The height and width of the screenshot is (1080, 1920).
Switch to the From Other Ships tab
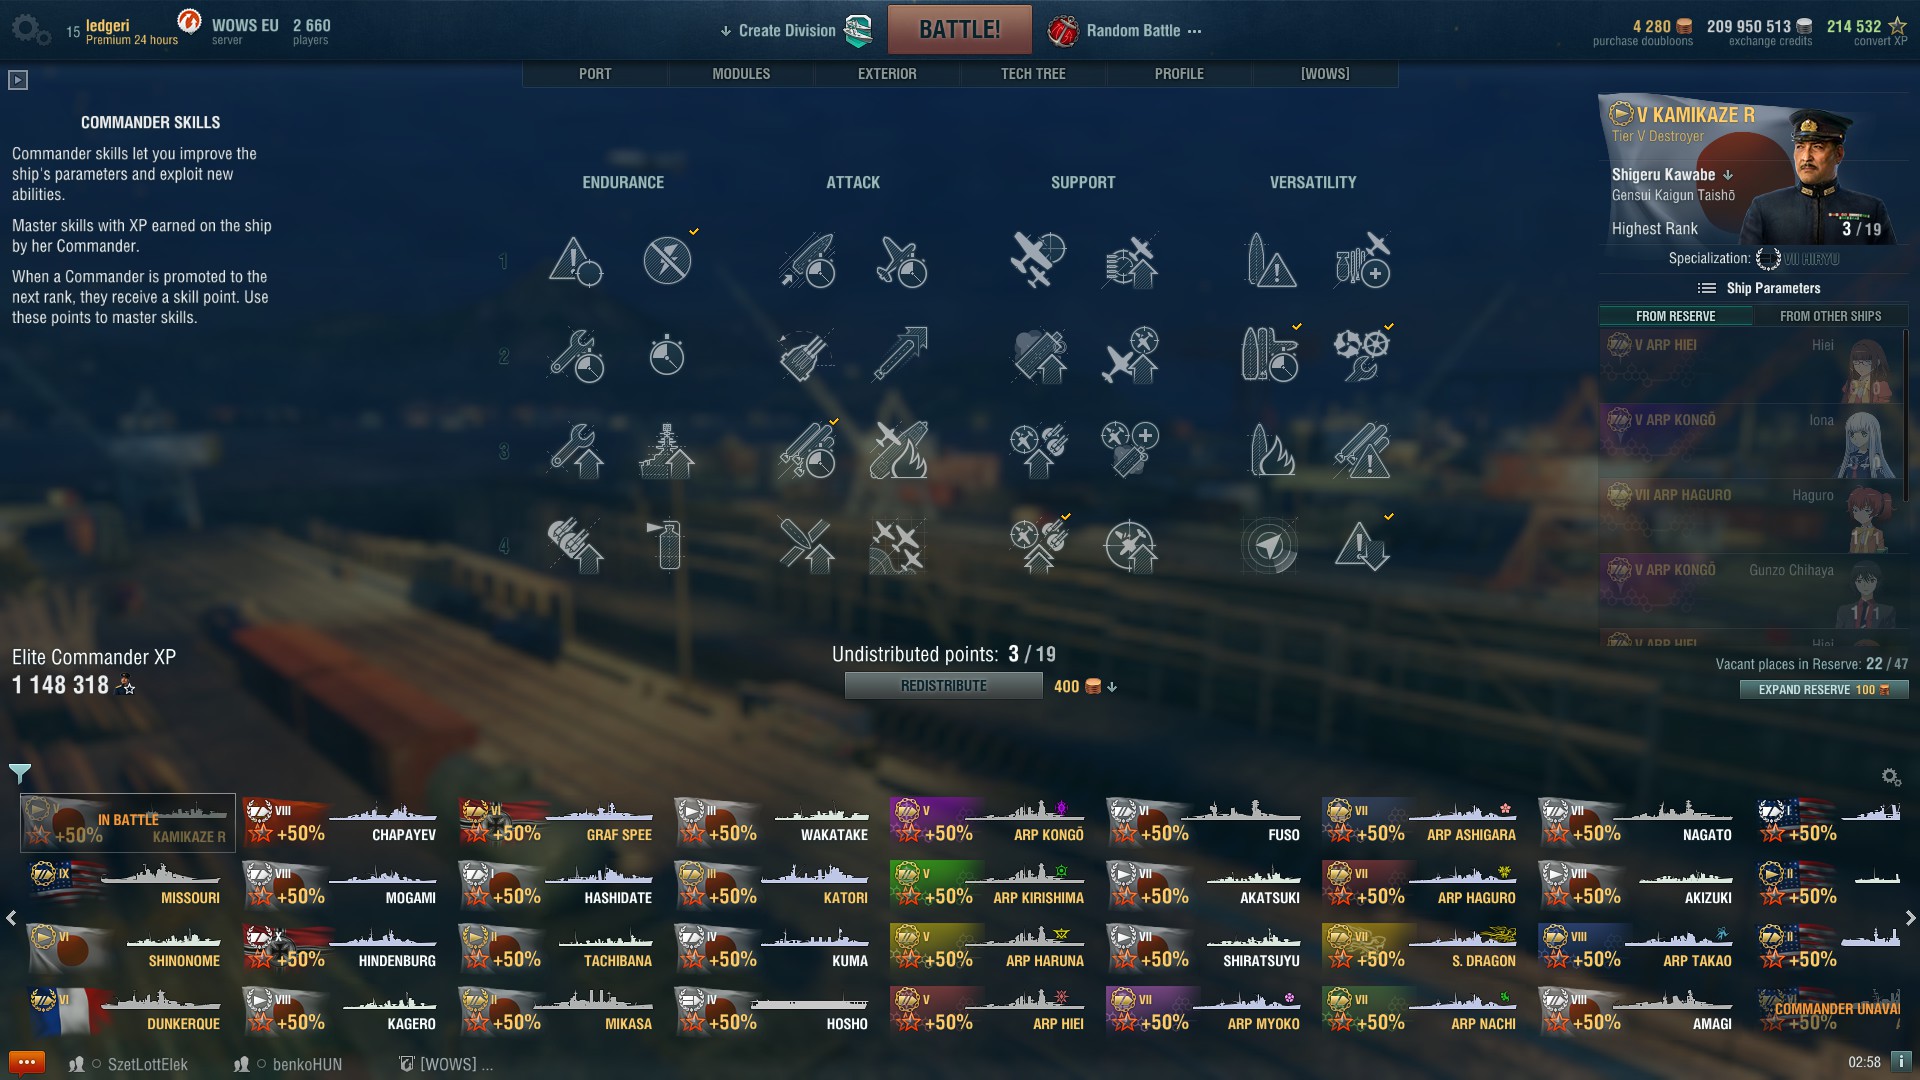1830,316
